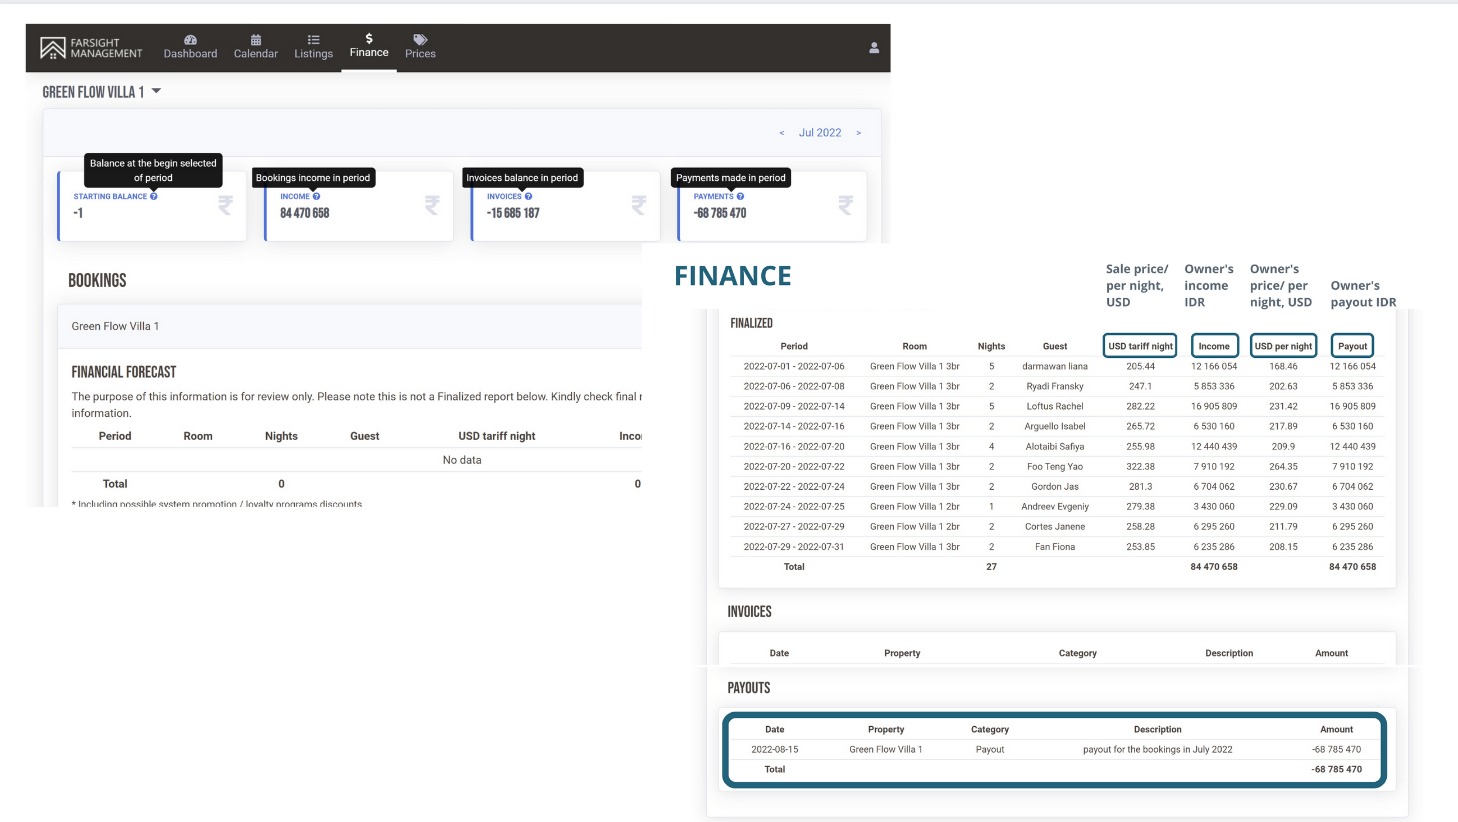
Task: Select the Fan Fiona guest cell
Action: [x=1055, y=546]
